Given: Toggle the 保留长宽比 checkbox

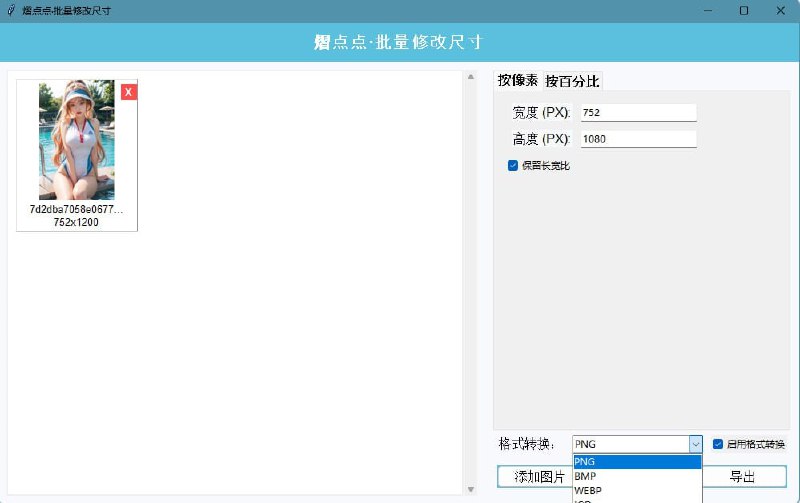Looking at the screenshot, I should click(x=513, y=165).
